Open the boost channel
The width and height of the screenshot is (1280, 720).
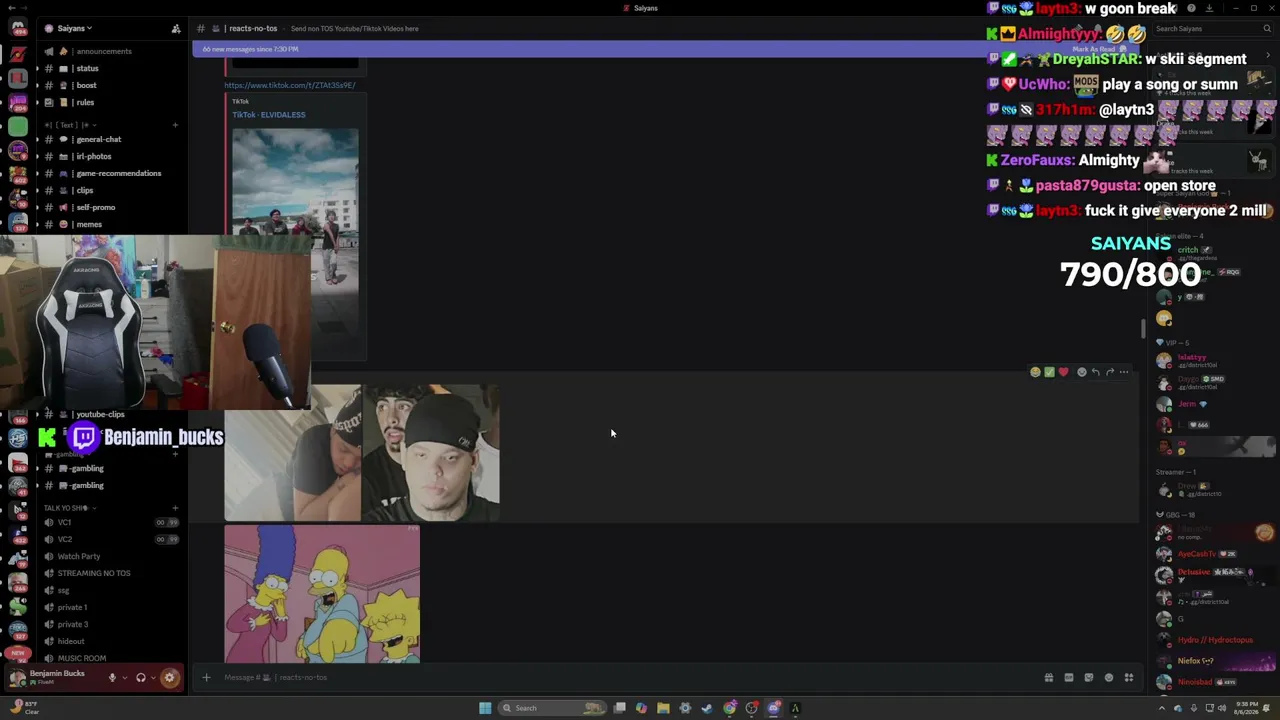click(110, 85)
